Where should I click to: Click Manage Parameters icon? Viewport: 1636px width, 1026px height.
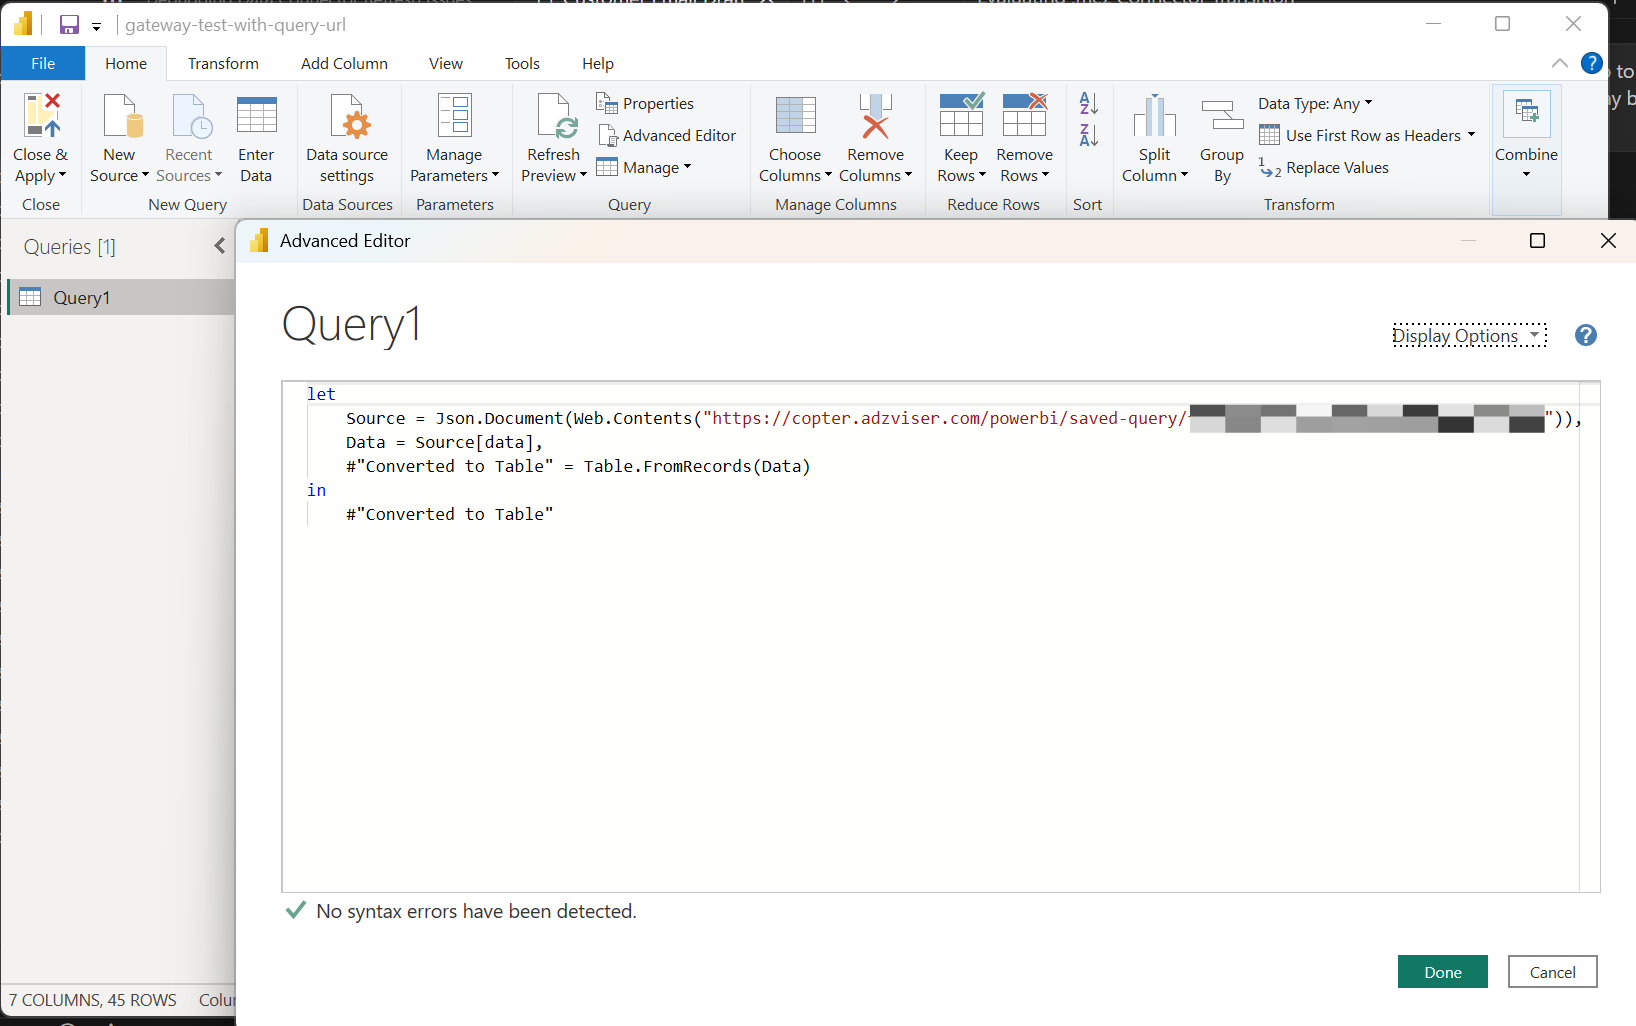[x=455, y=115]
